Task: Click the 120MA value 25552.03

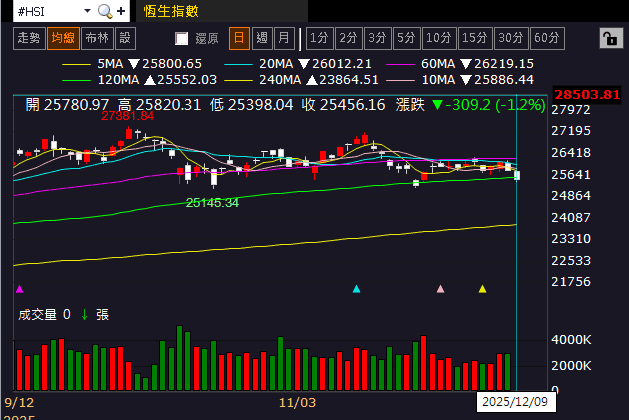Action: click(187, 80)
